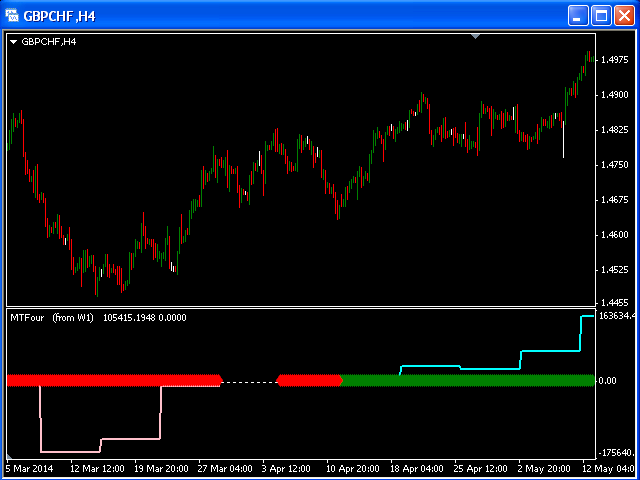
Task: Expand the GBPCHF,H4 chart dropdown triangle
Action: pyautogui.click(x=13, y=42)
